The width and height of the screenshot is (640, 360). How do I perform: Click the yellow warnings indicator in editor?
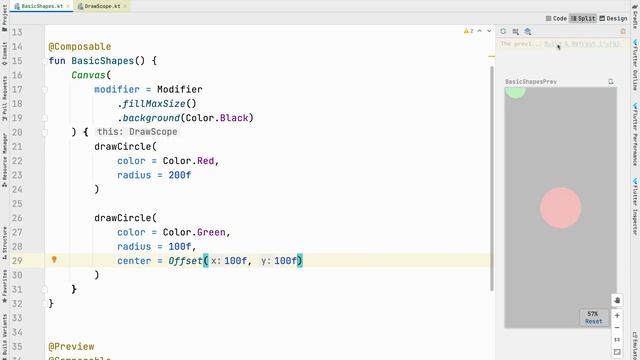click(x=468, y=31)
